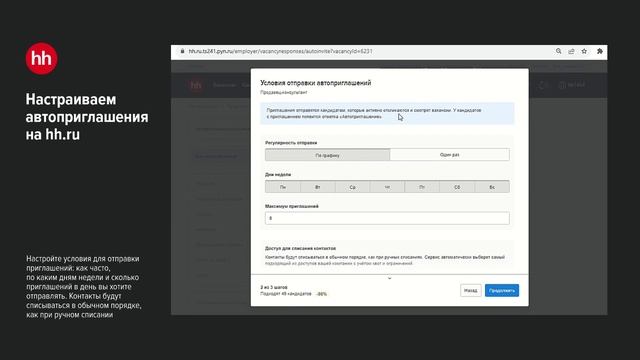The image size is (640, 360).
Task: Click the browser address bar URL
Action: click(280, 51)
